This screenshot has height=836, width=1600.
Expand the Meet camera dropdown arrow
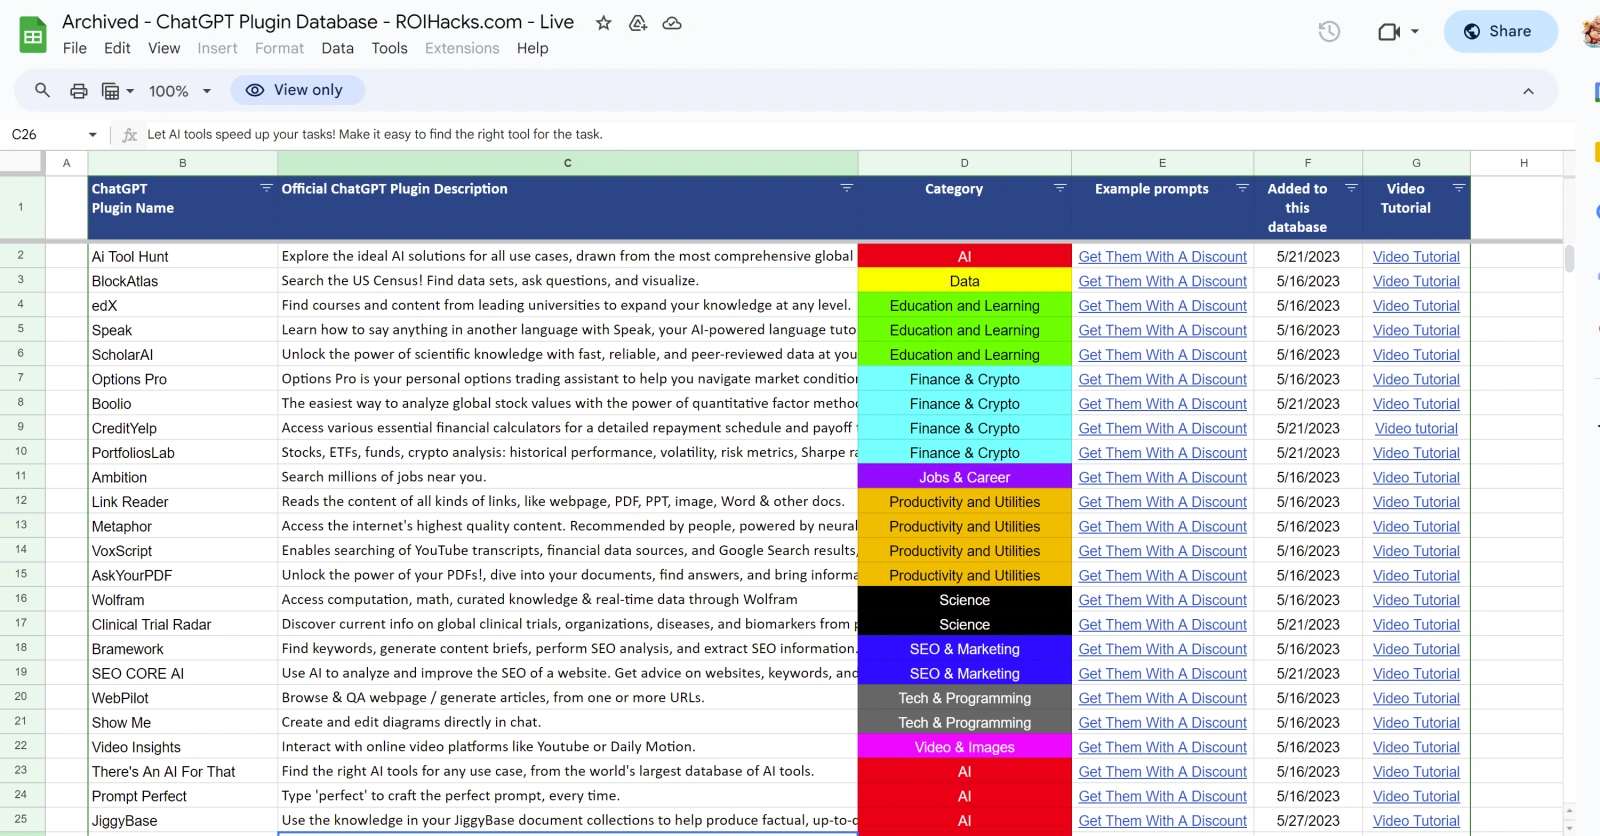coord(1415,31)
